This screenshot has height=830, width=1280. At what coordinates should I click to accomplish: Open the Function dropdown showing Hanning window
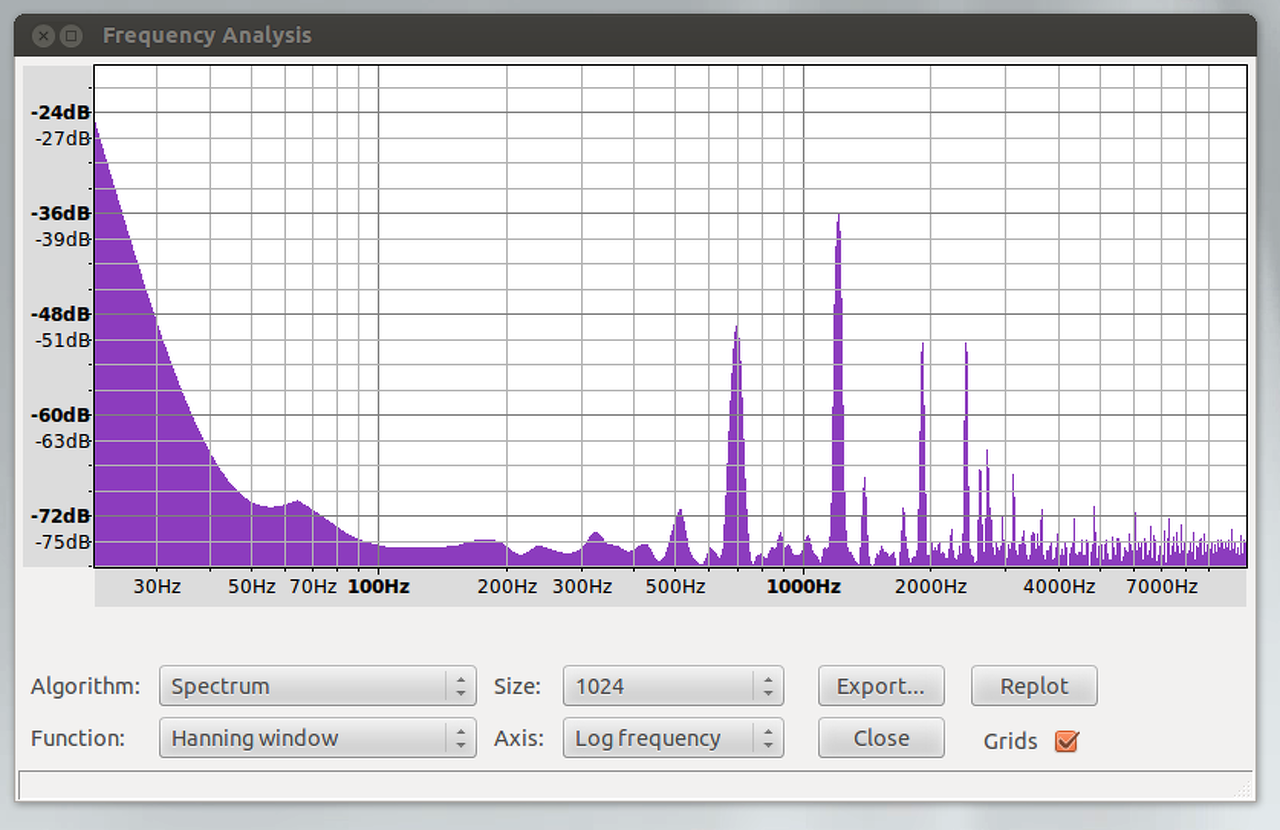pos(317,738)
